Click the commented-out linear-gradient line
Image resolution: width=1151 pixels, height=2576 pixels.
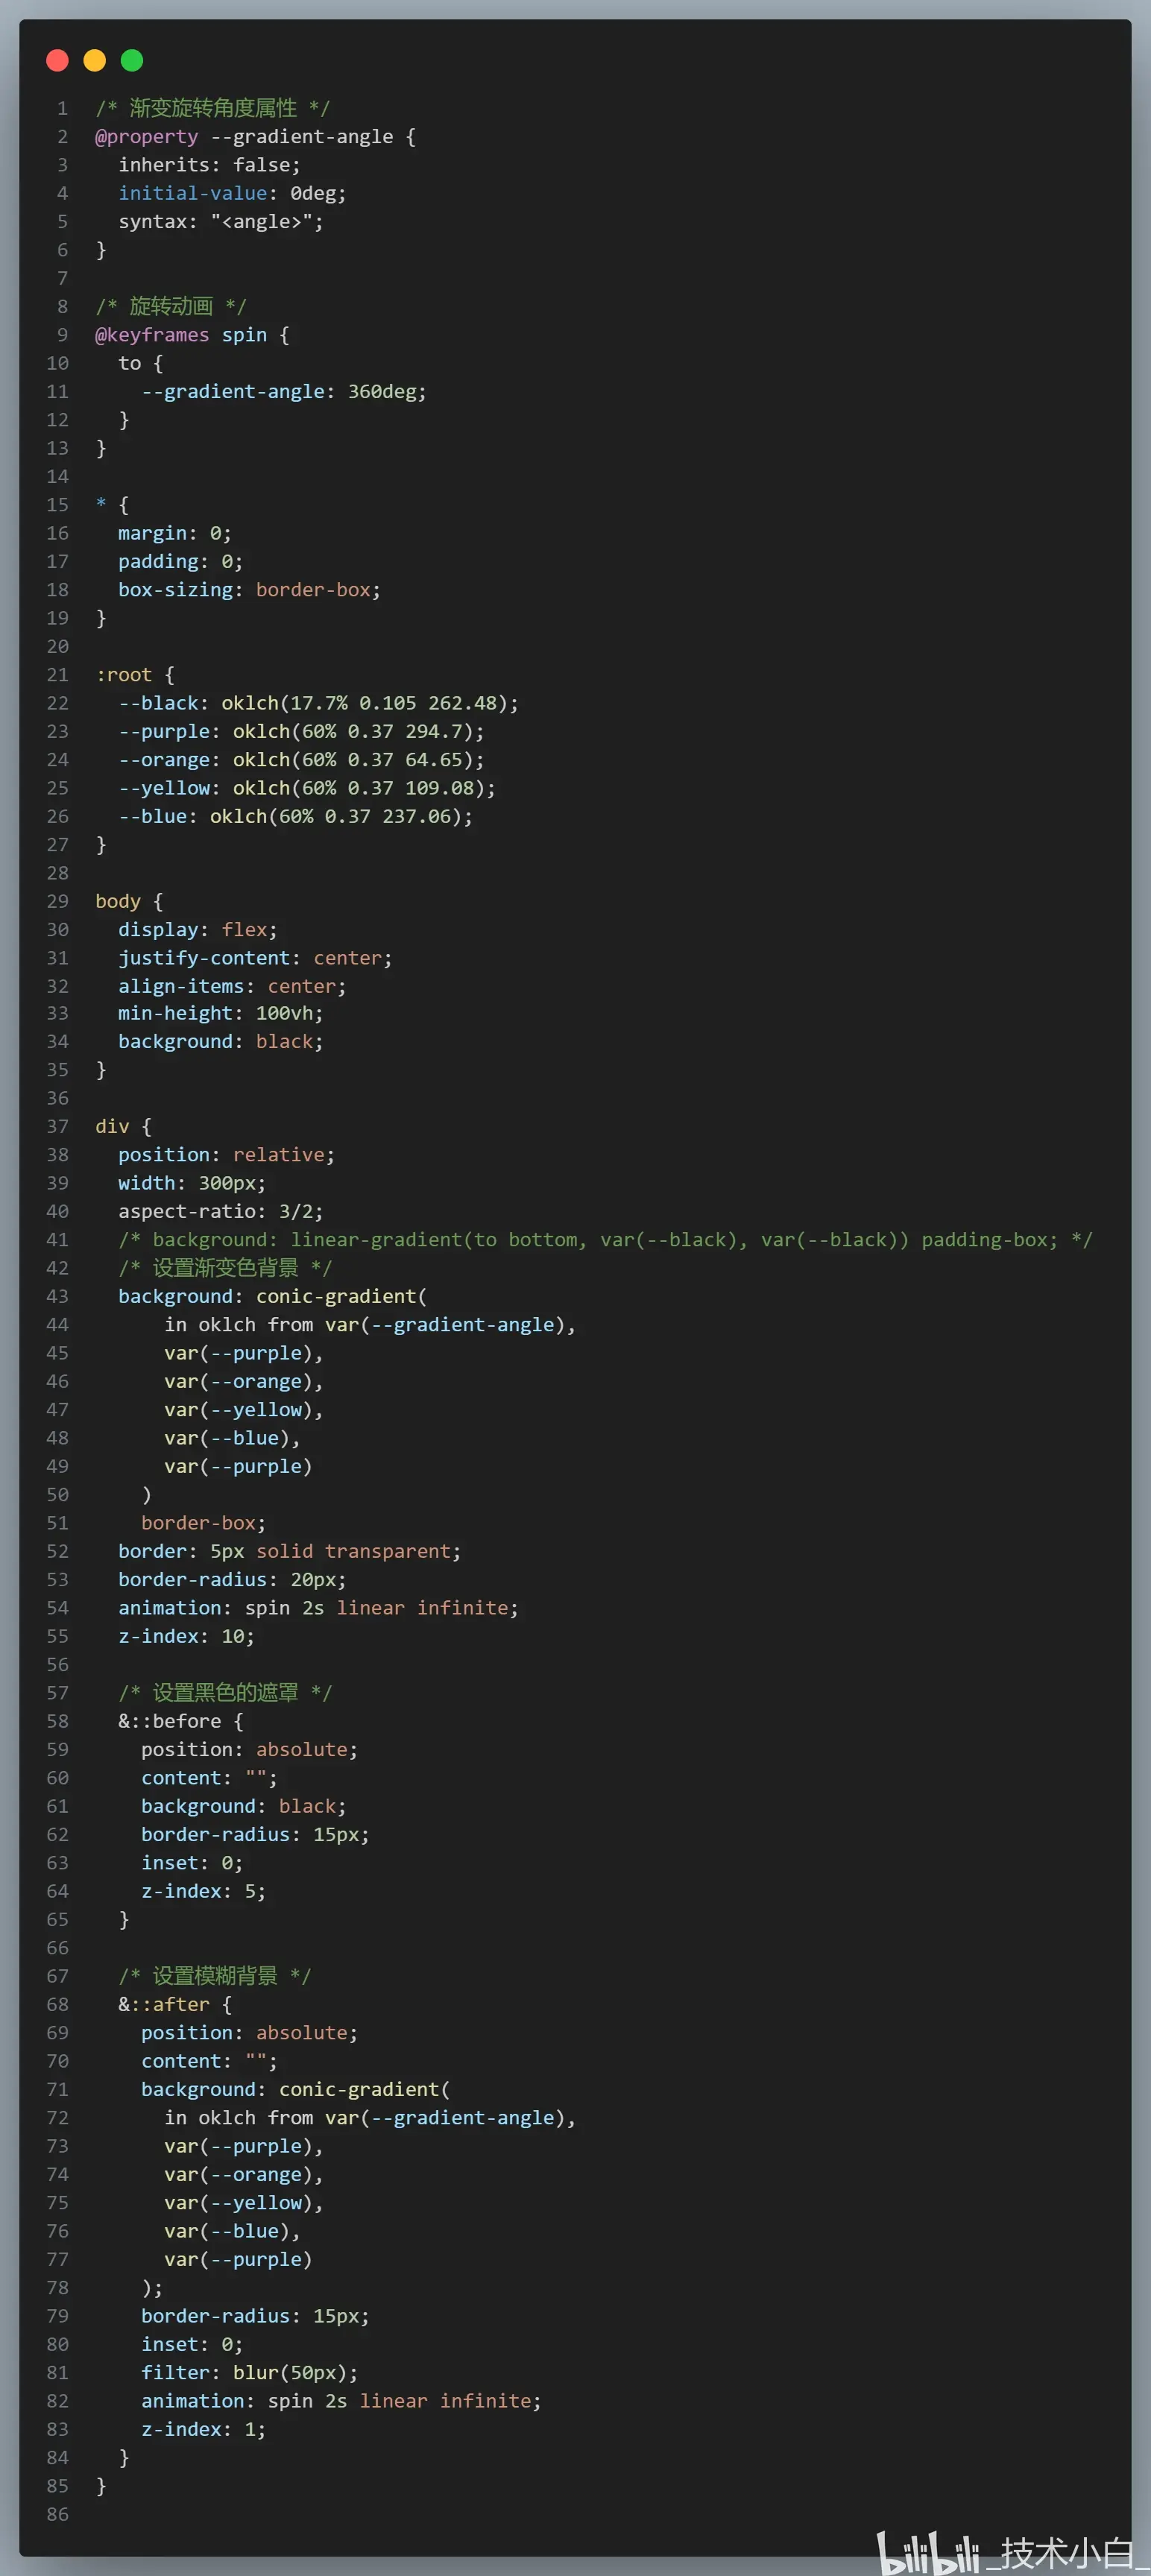coord(605,1240)
